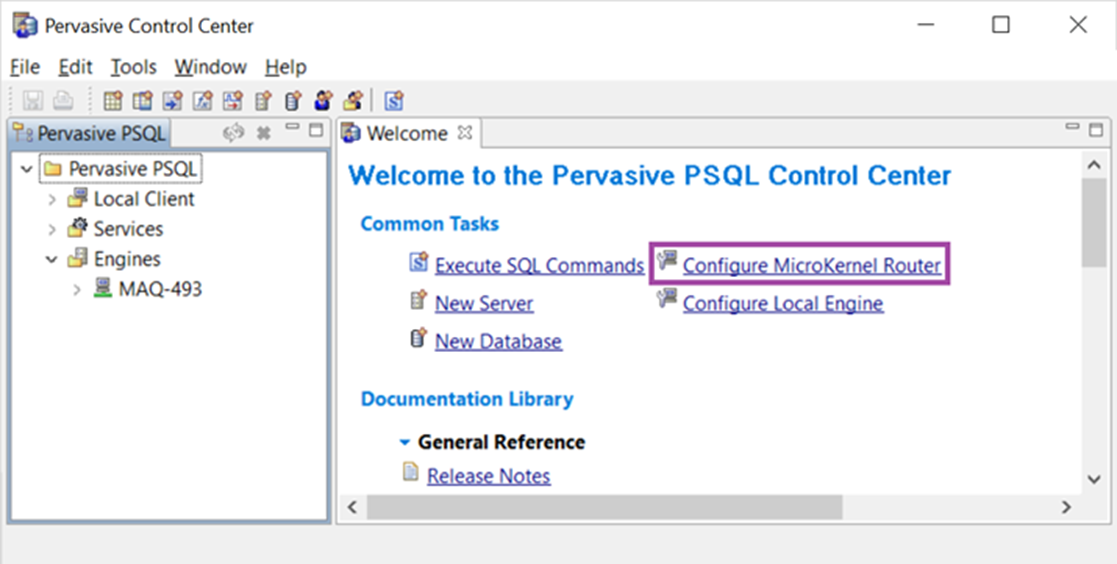Open SQL editor via toolbar S icon

click(394, 100)
